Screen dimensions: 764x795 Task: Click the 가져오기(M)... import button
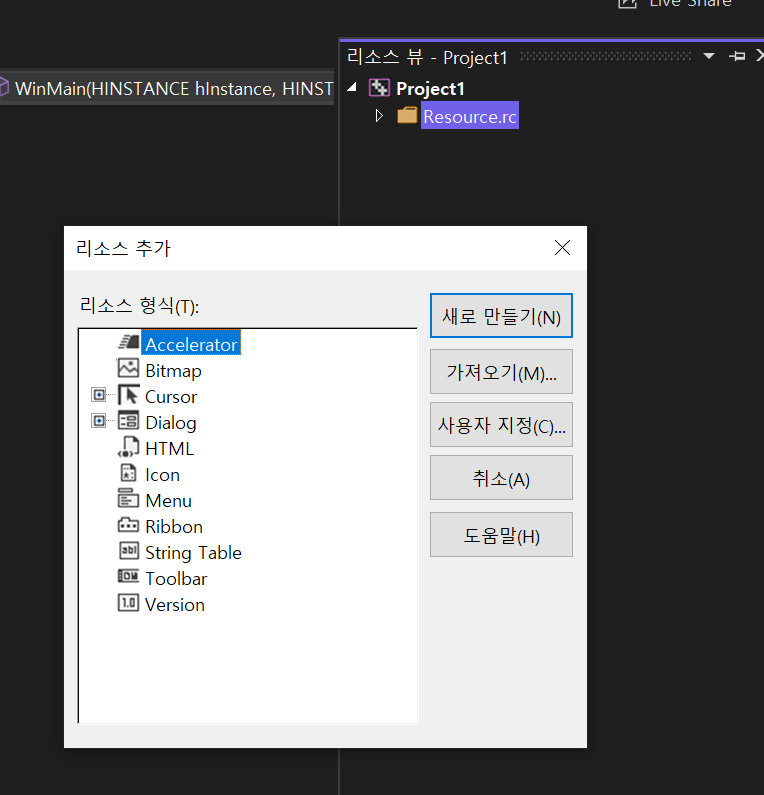click(x=501, y=371)
